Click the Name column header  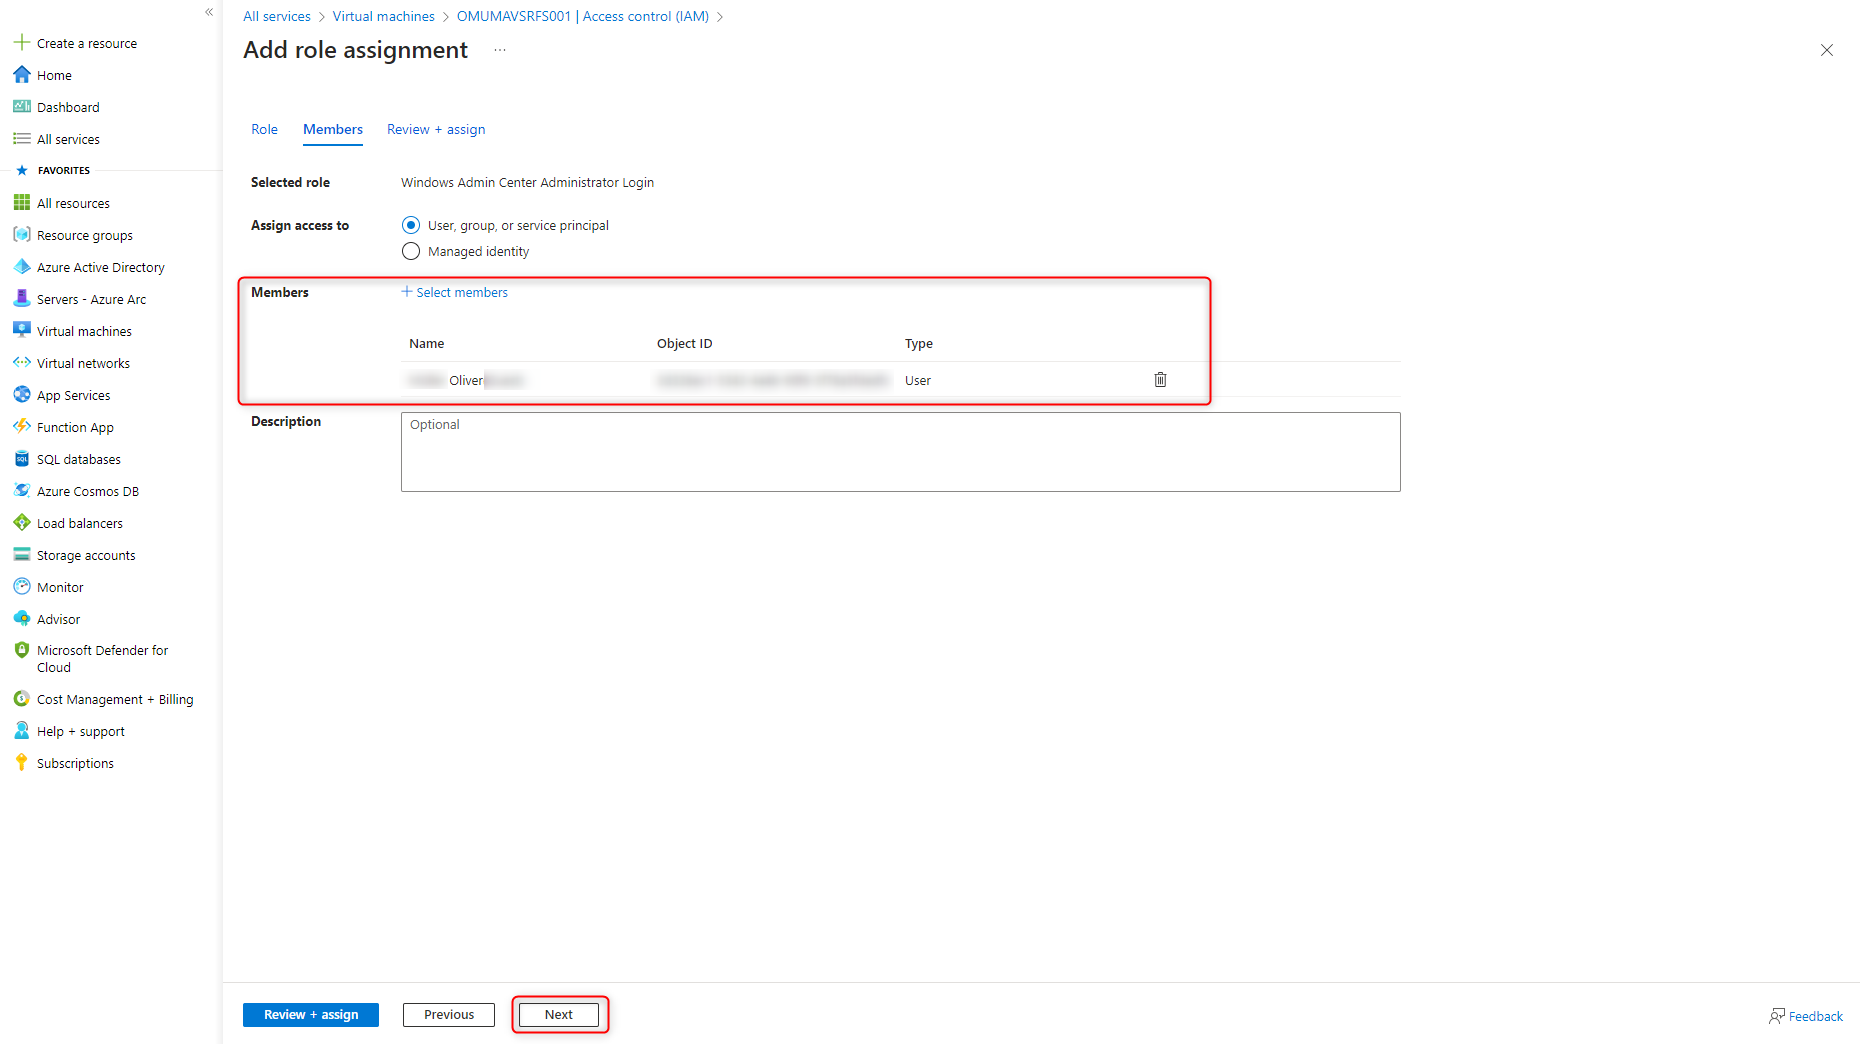click(427, 343)
